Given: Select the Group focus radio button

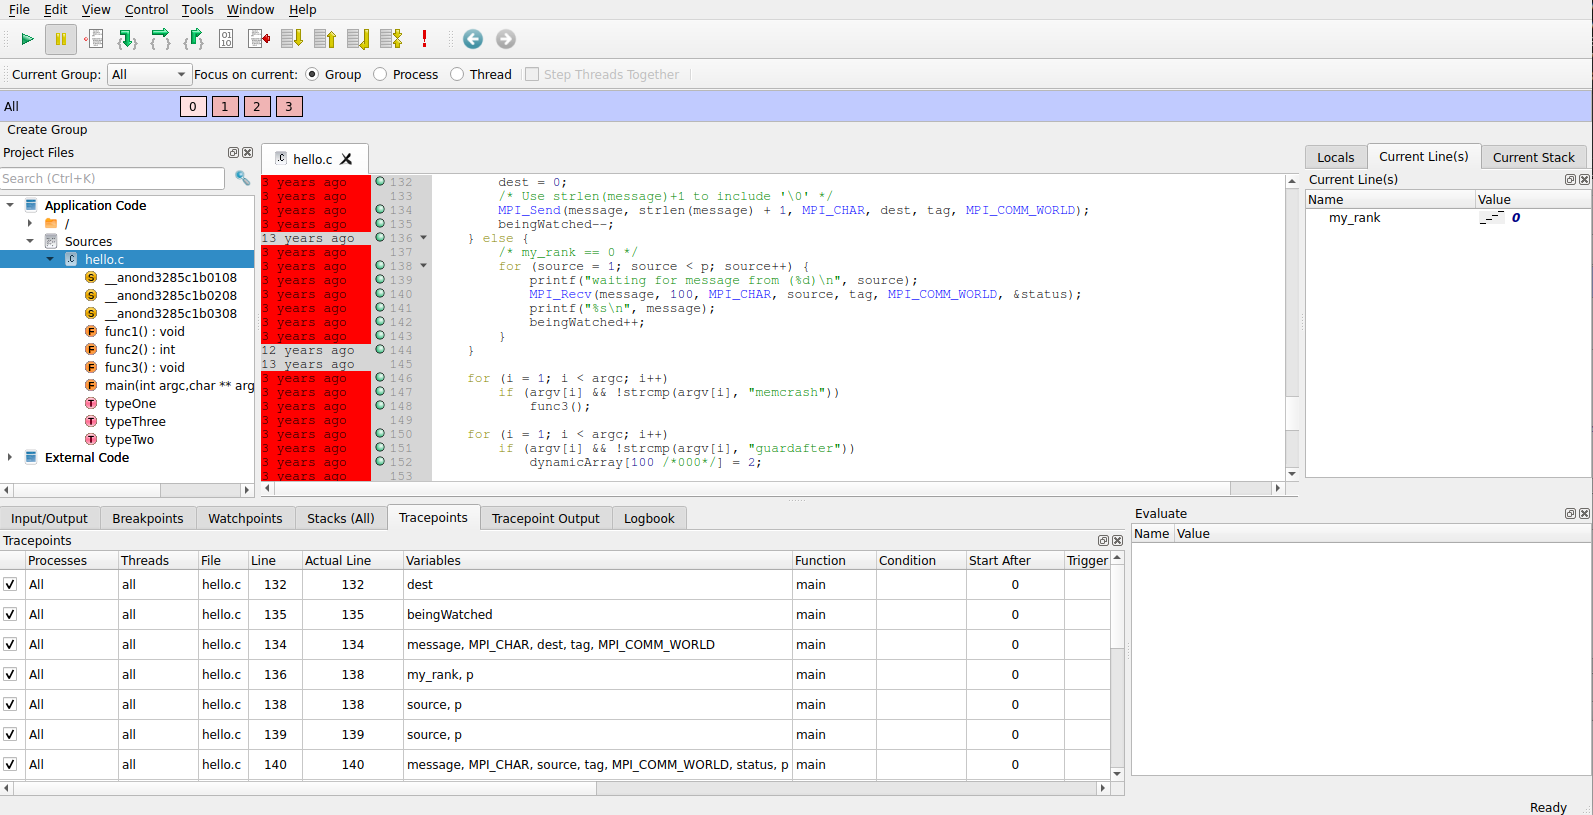Looking at the screenshot, I should coord(312,74).
